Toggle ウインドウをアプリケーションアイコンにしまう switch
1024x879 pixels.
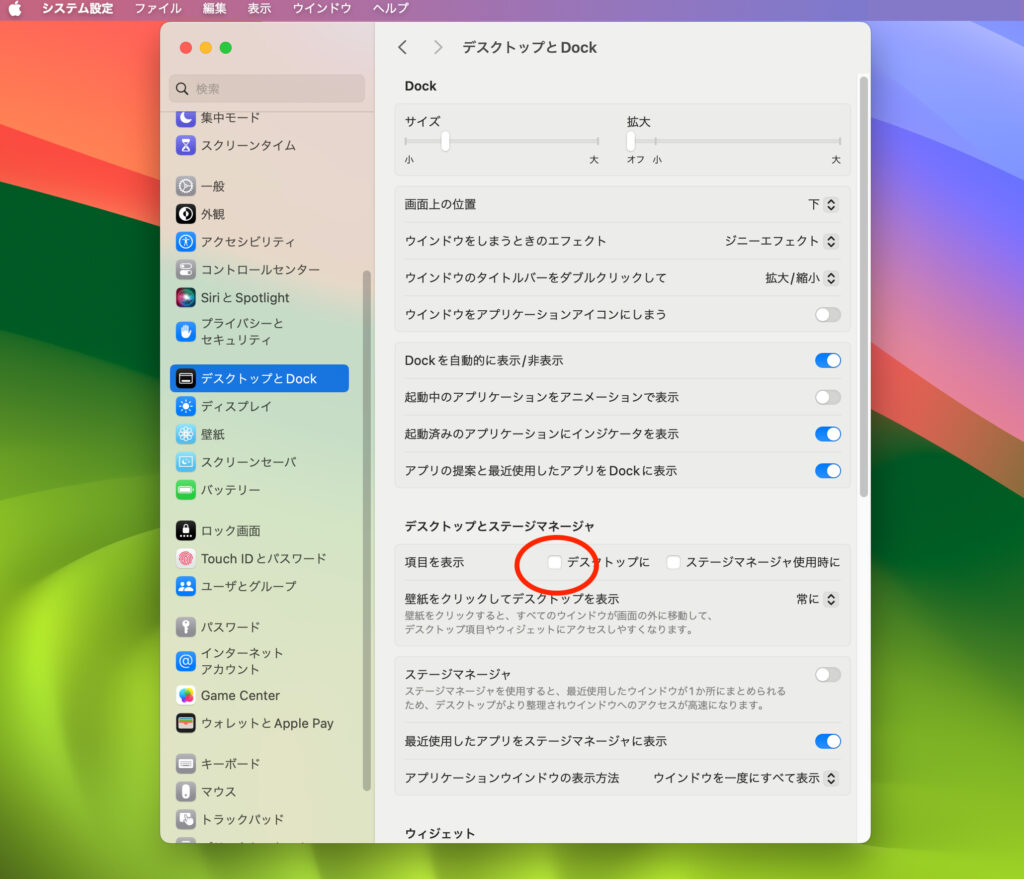click(x=827, y=315)
